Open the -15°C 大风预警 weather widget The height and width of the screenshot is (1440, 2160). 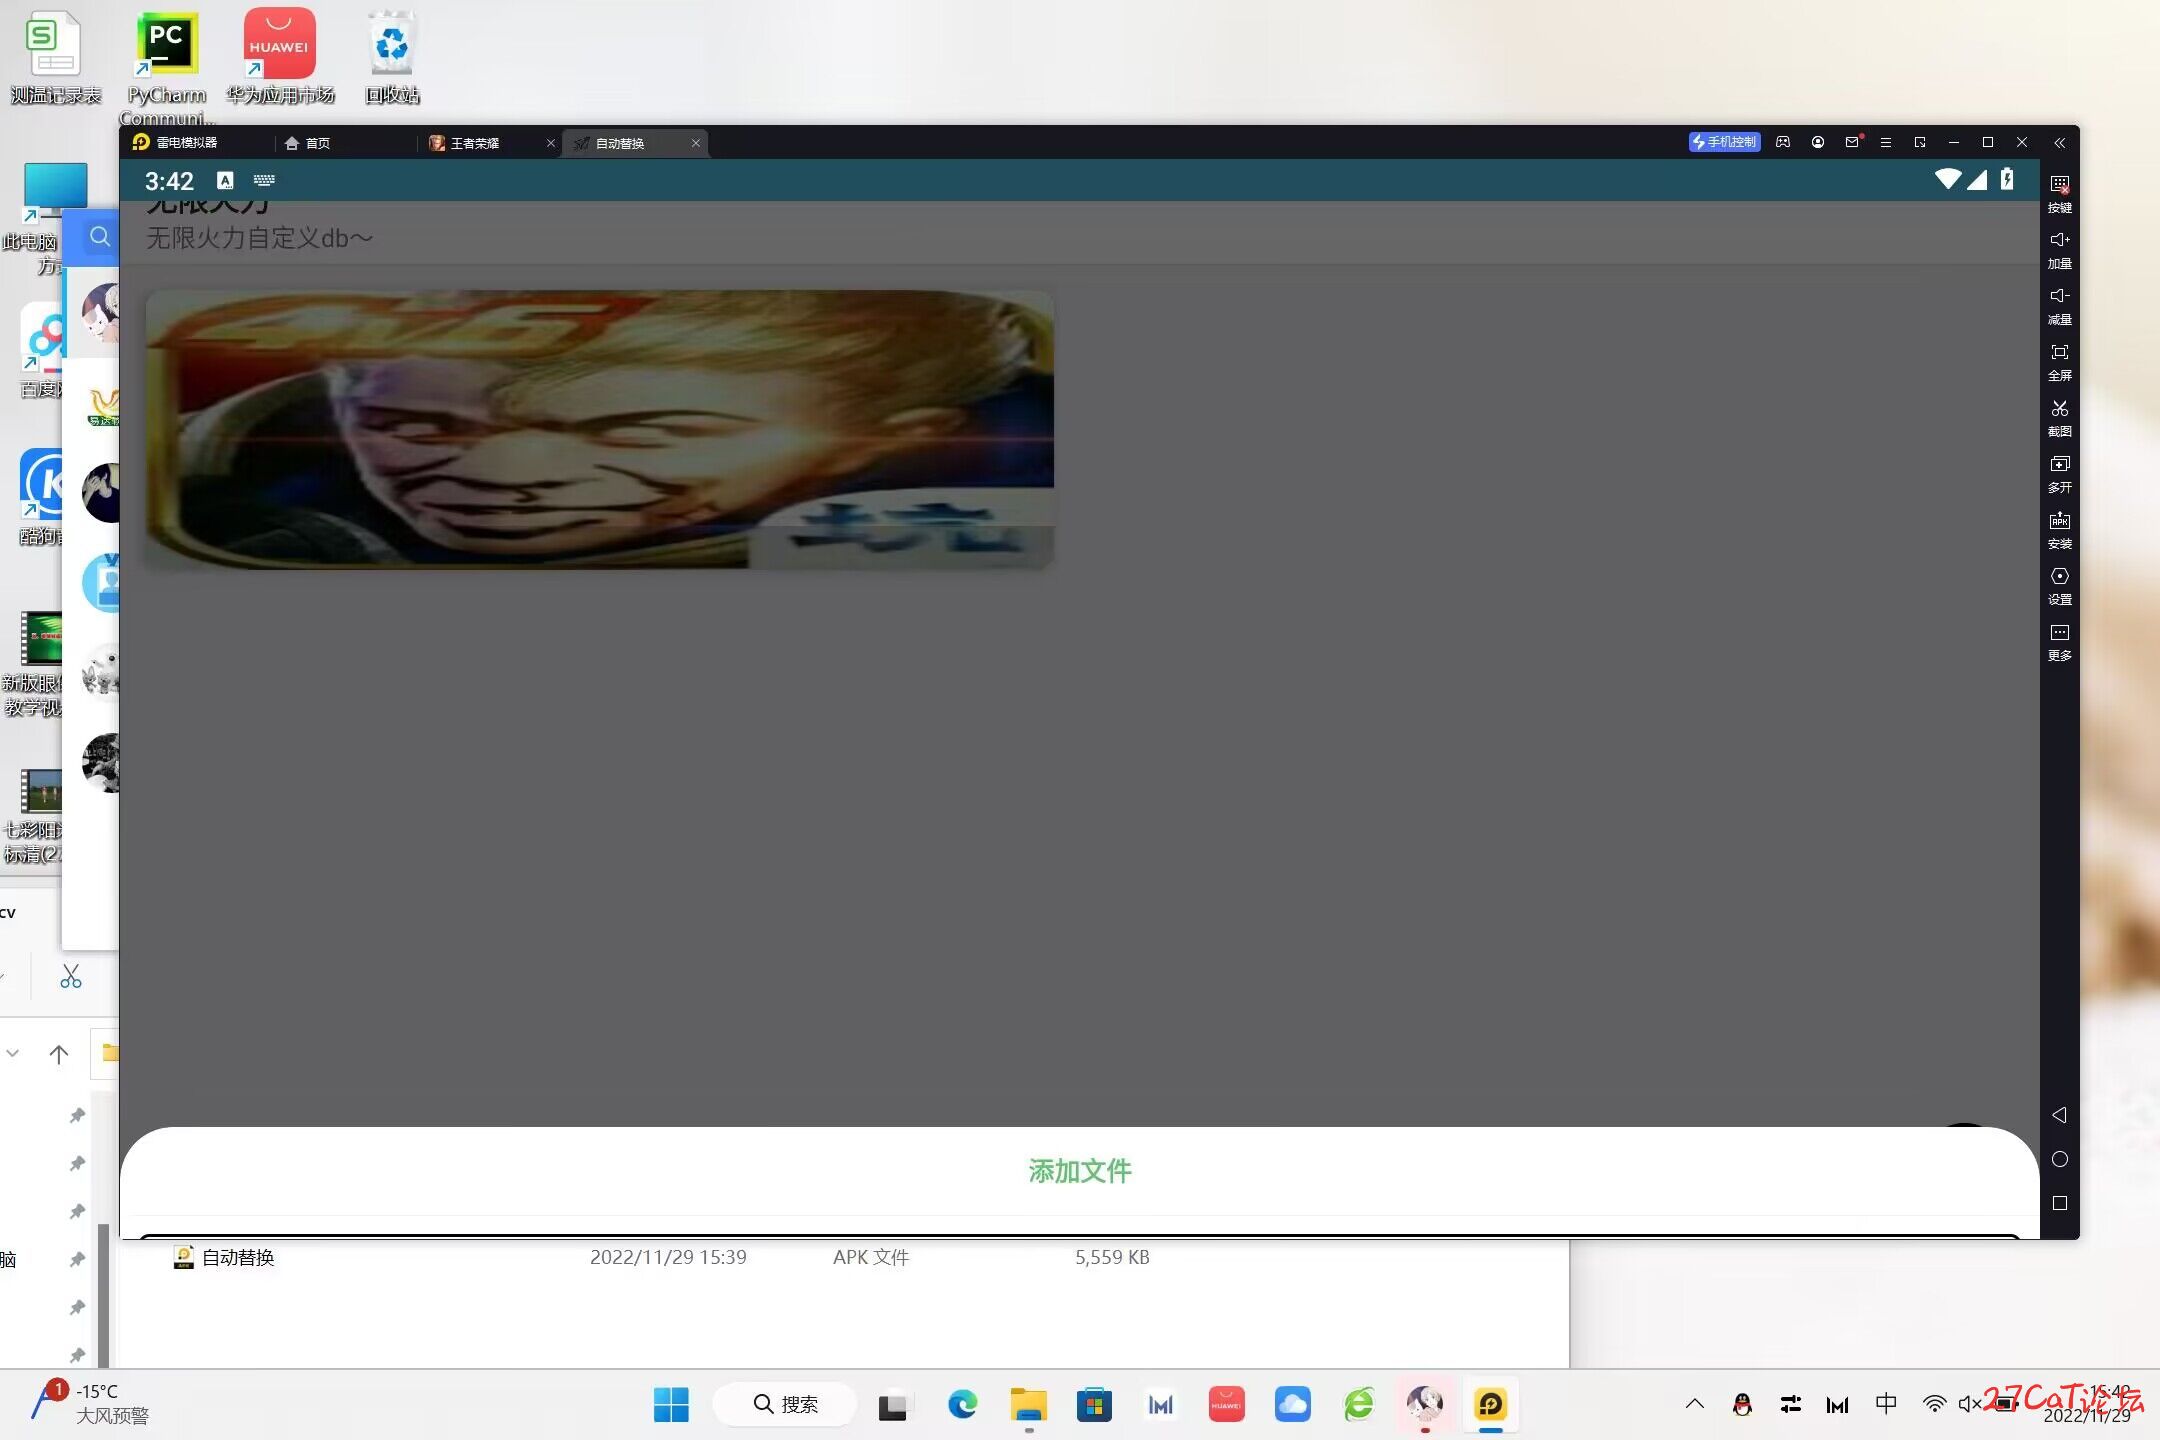pyautogui.click(x=90, y=1403)
